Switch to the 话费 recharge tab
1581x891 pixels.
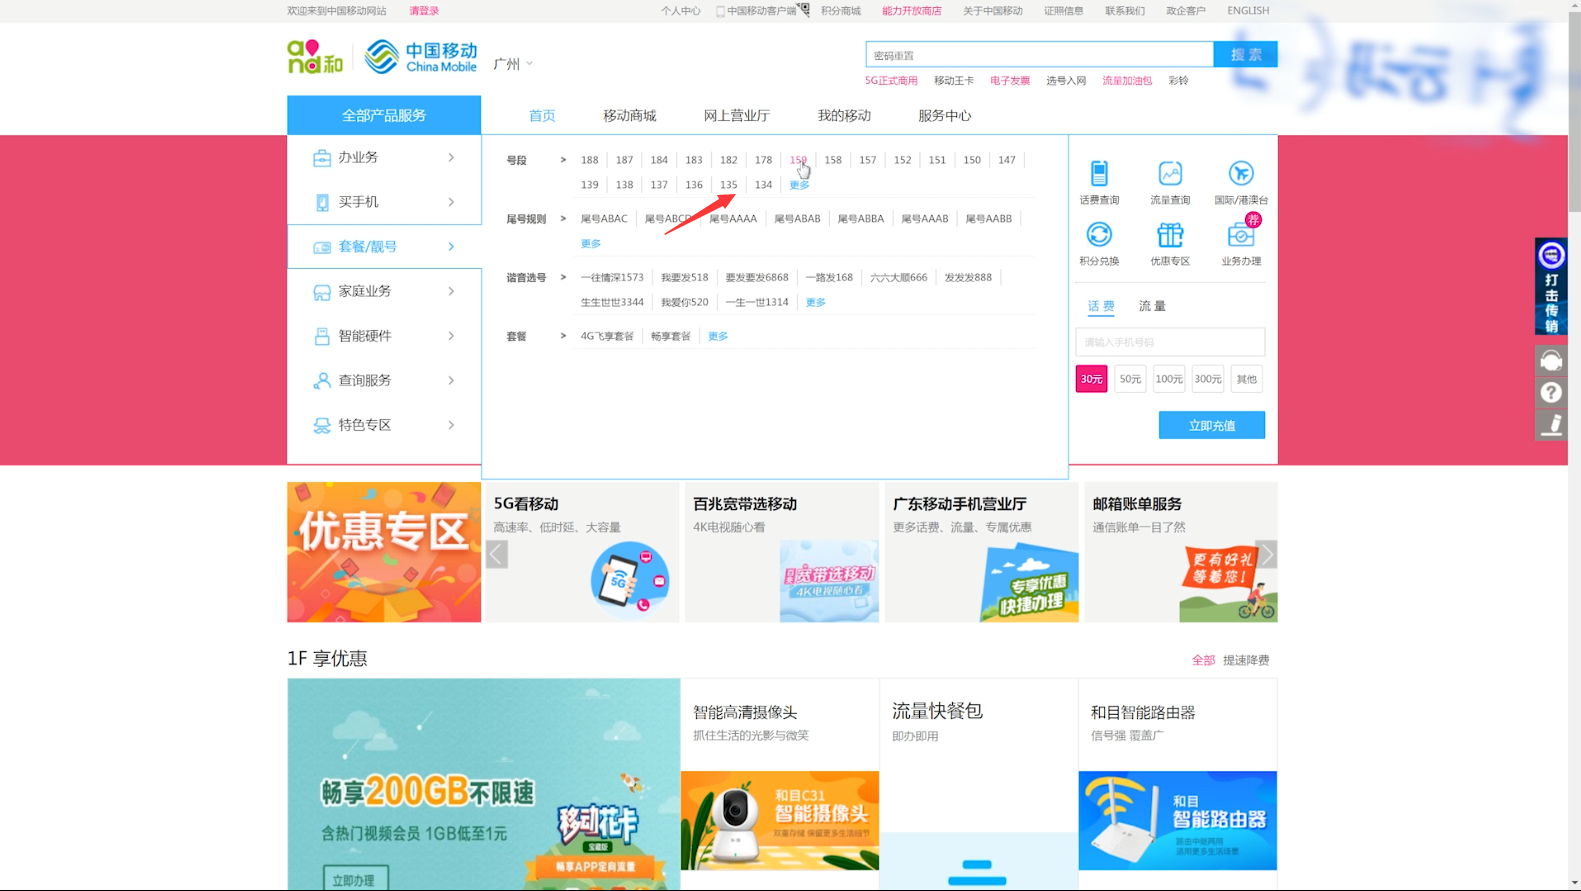pyautogui.click(x=1101, y=306)
